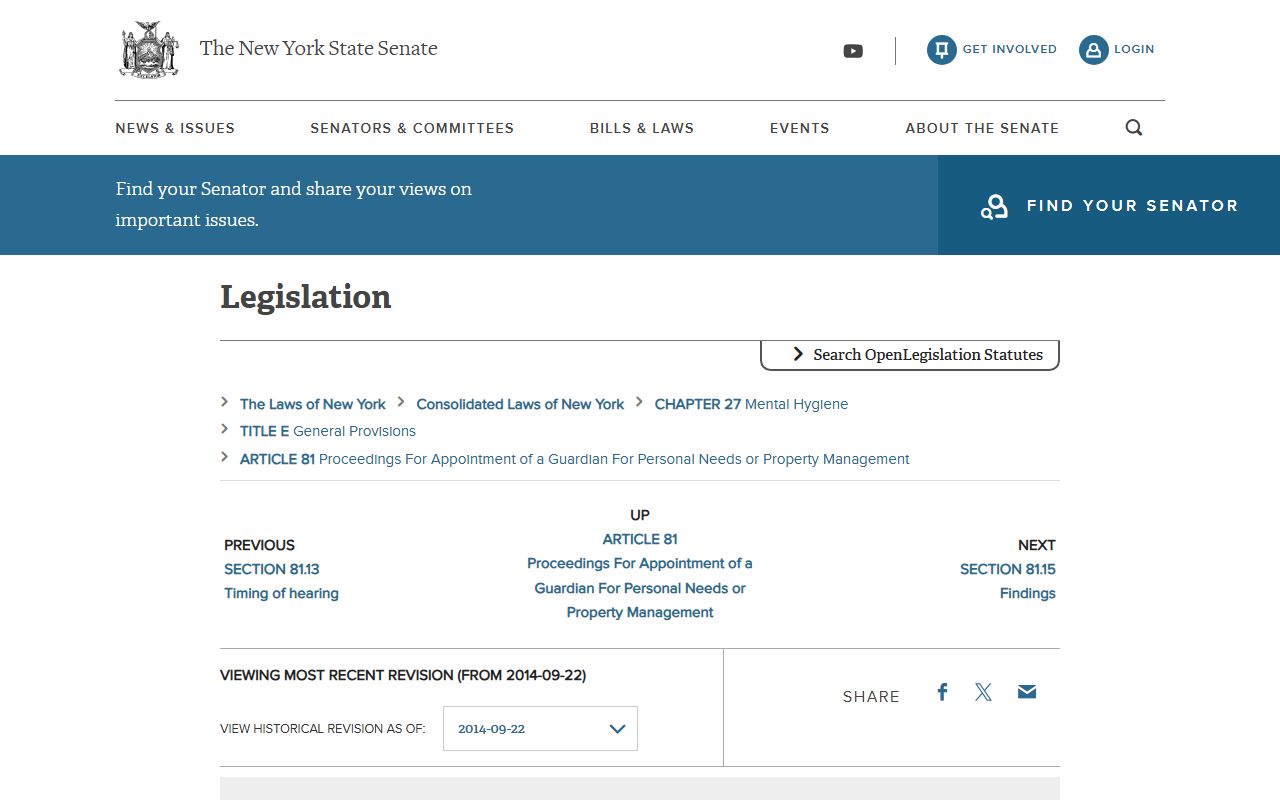Image resolution: width=1280 pixels, height=800 pixels.
Task: Share this law by email
Action: [1027, 692]
